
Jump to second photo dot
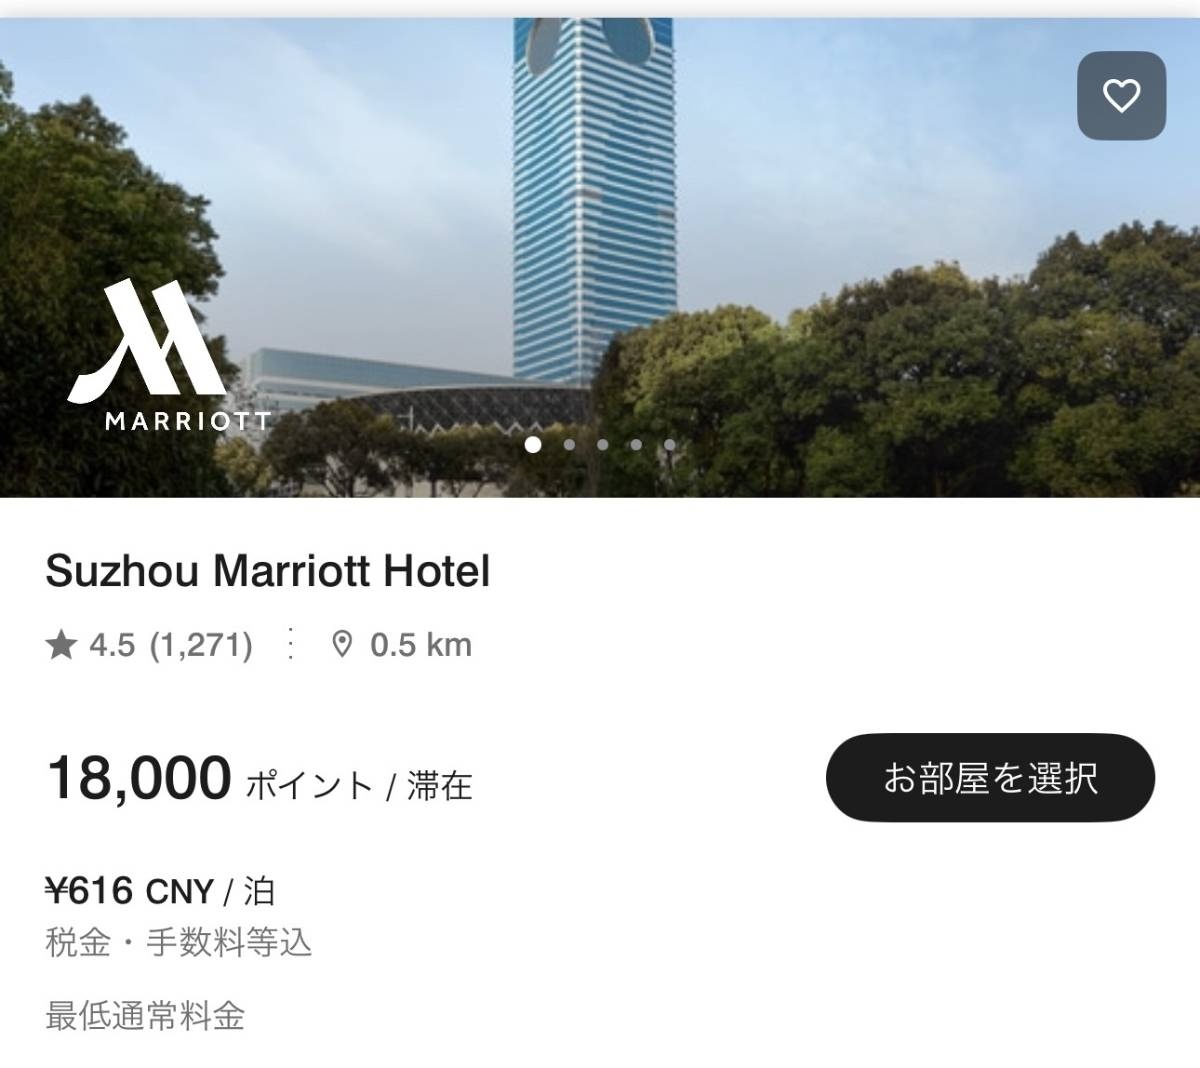pyautogui.click(x=569, y=444)
